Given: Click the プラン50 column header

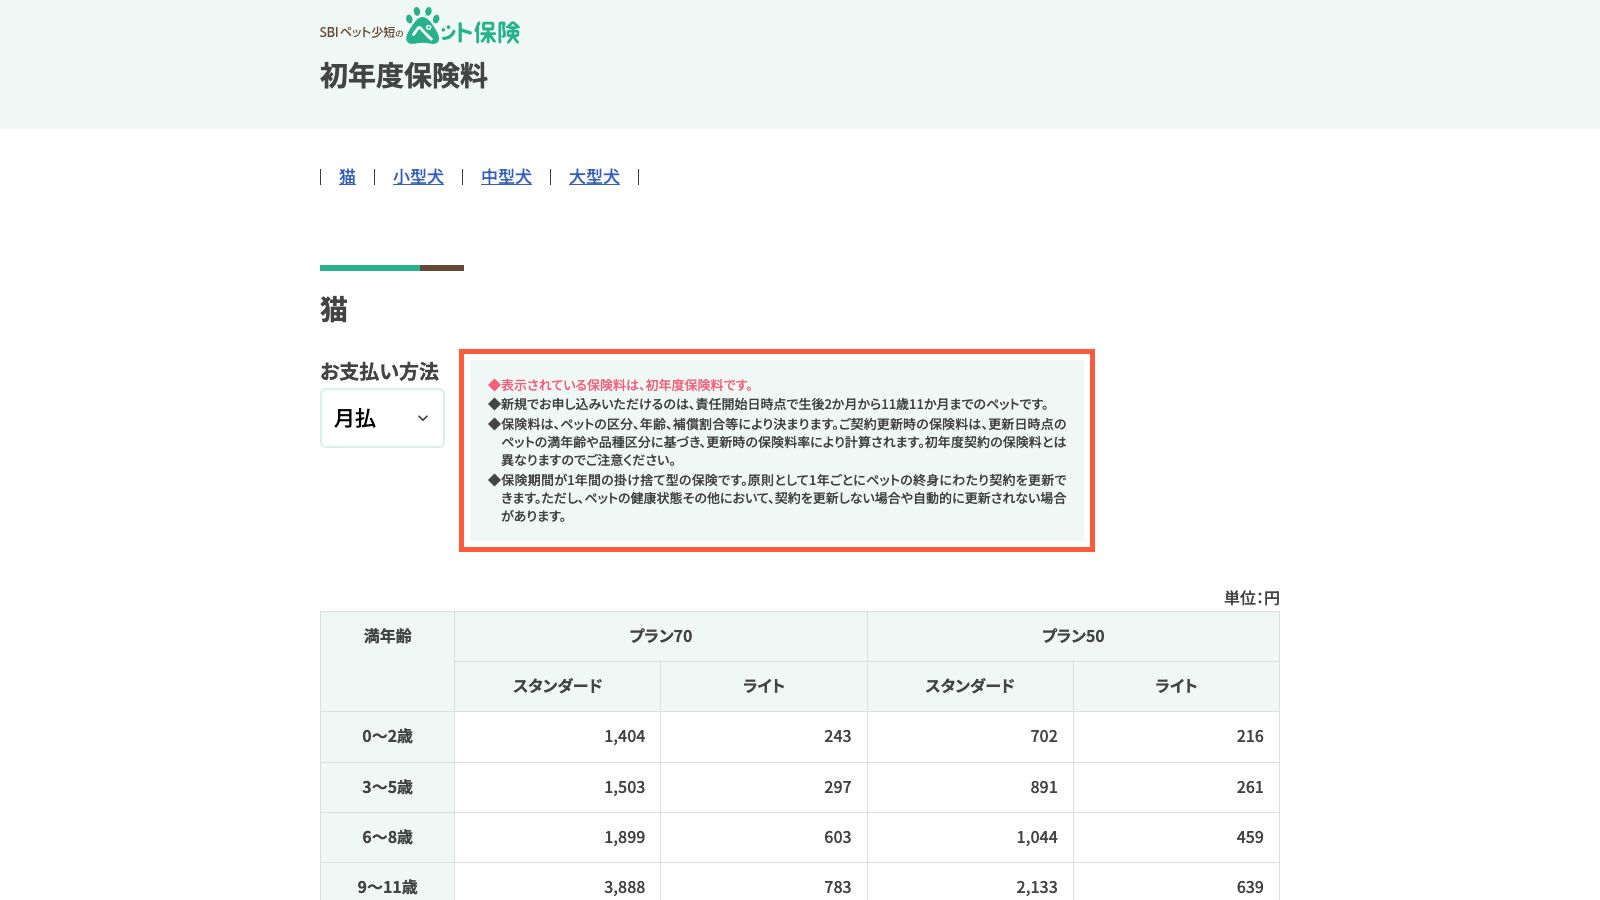Looking at the screenshot, I should click(x=1073, y=636).
